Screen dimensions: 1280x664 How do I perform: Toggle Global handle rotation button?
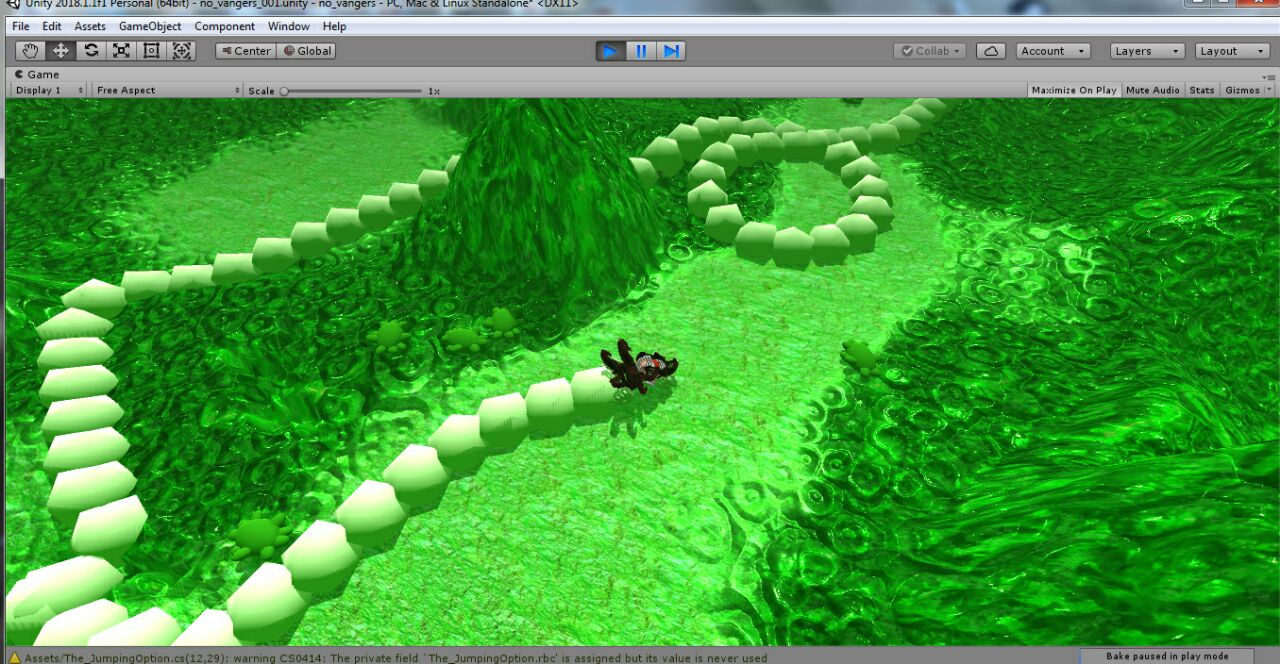click(306, 51)
